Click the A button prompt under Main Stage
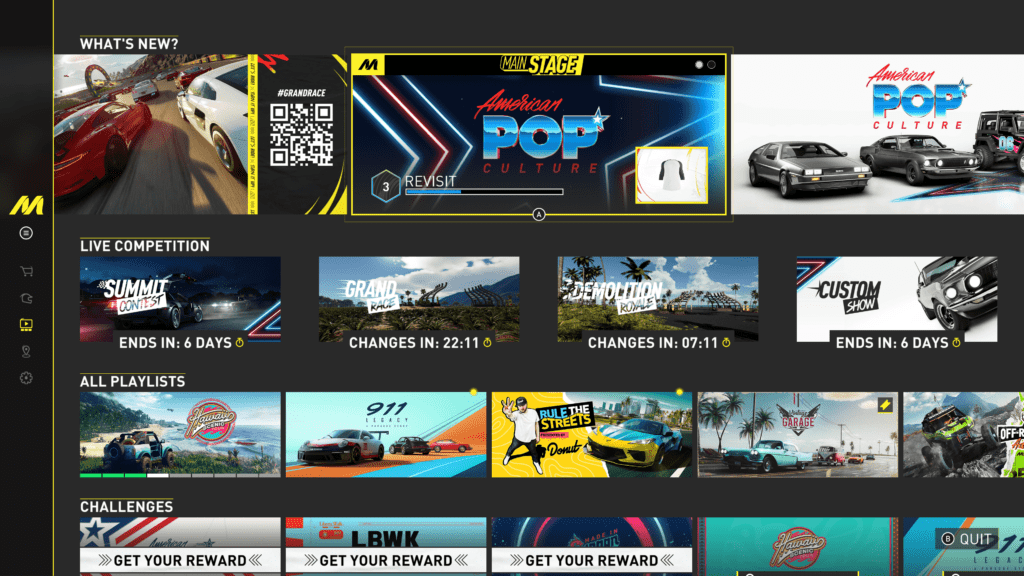 tap(539, 214)
